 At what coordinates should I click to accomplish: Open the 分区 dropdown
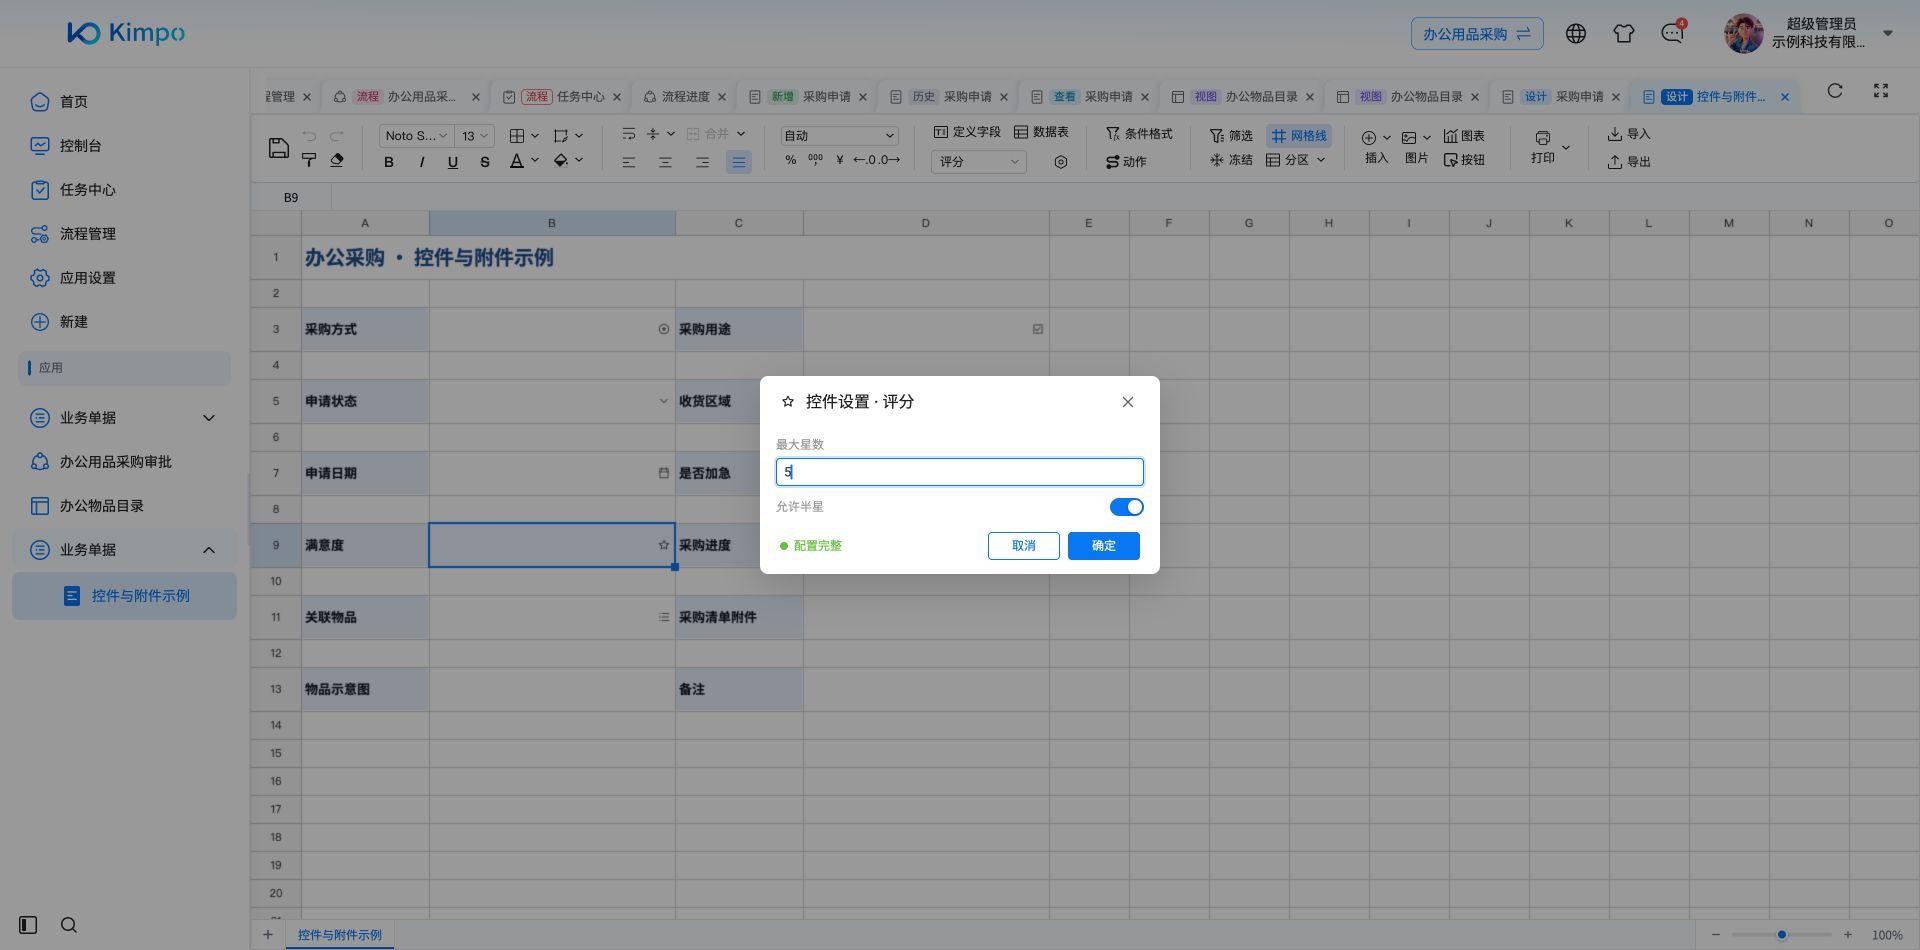pyautogui.click(x=1295, y=160)
